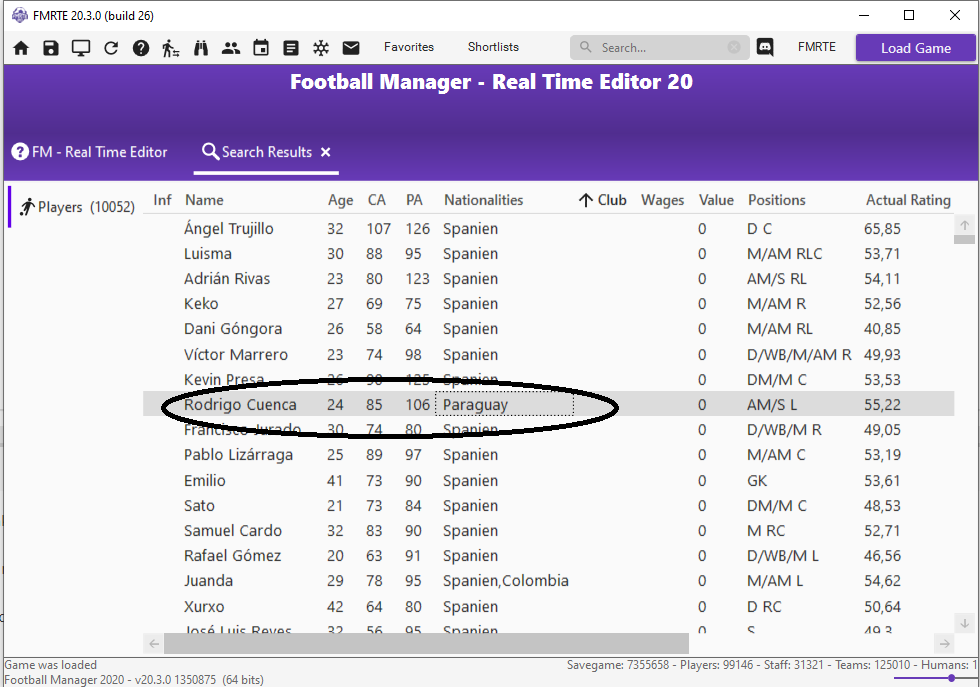This screenshot has height=687, width=980.
Task: Click the Load Game button
Action: tap(916, 48)
